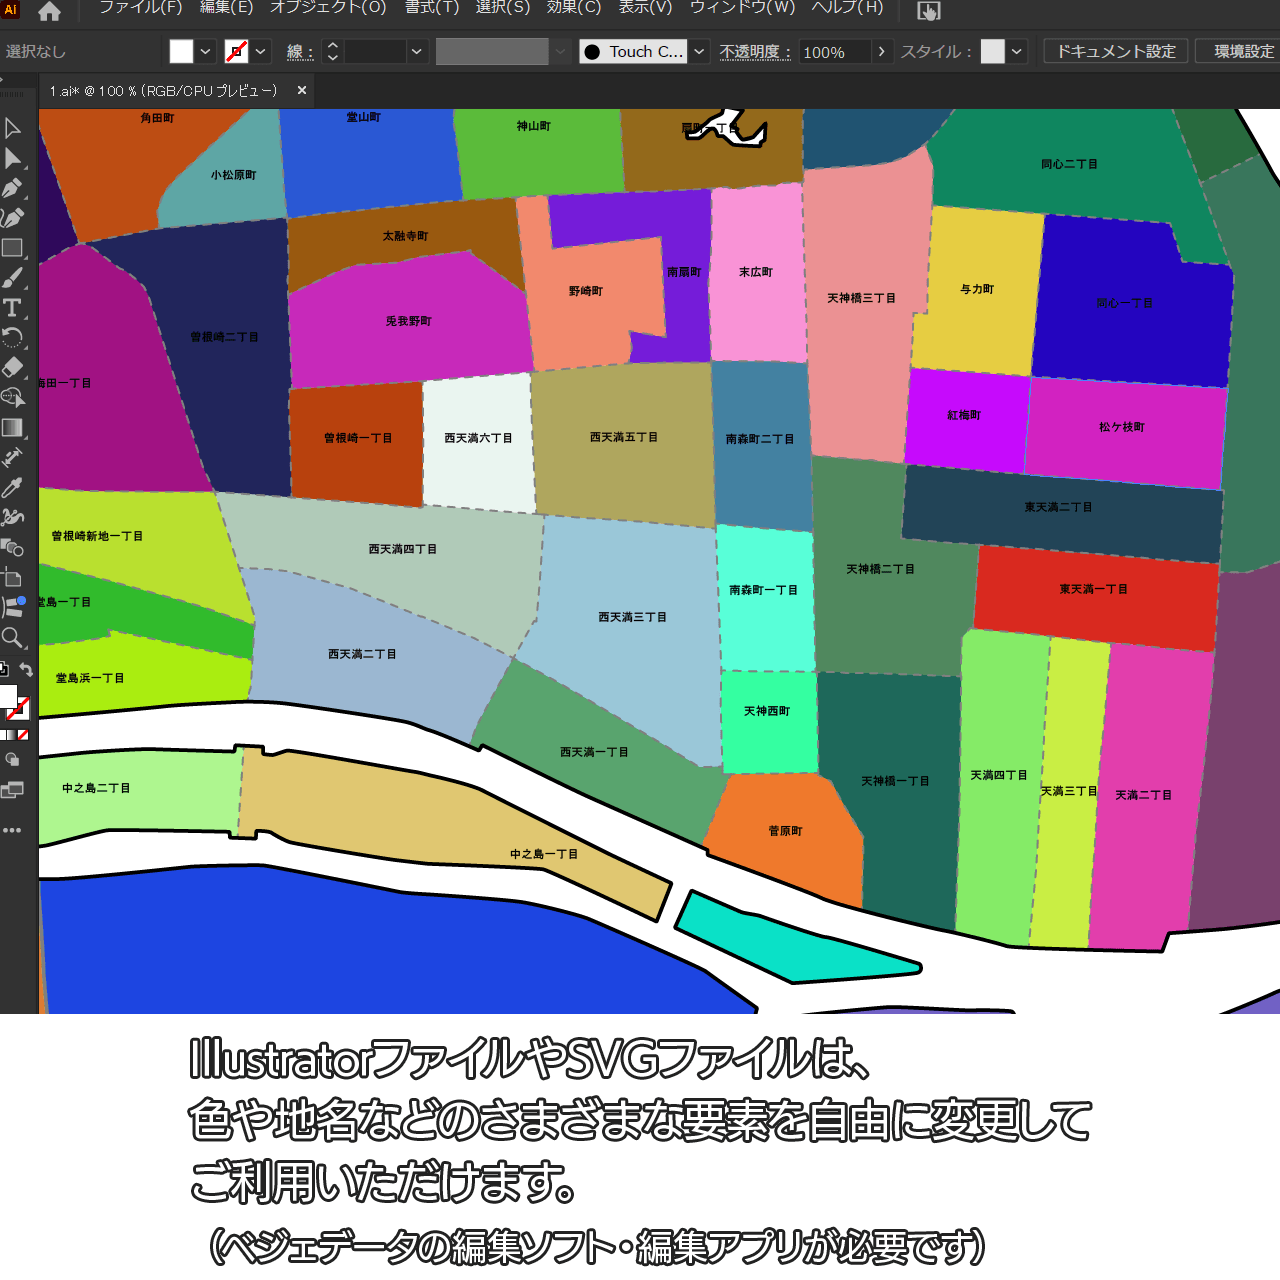Click the ドキュメント設定 button
This screenshot has height=1280, width=1280.
(x=1116, y=52)
